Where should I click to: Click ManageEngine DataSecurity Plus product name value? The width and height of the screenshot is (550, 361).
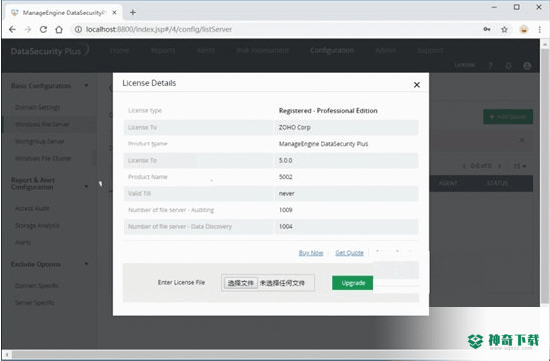(323, 144)
